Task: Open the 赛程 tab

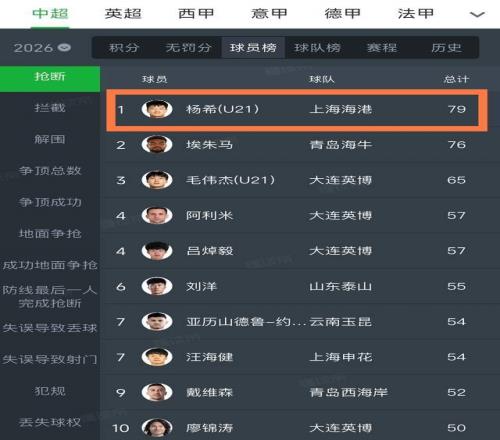Action: (x=382, y=48)
